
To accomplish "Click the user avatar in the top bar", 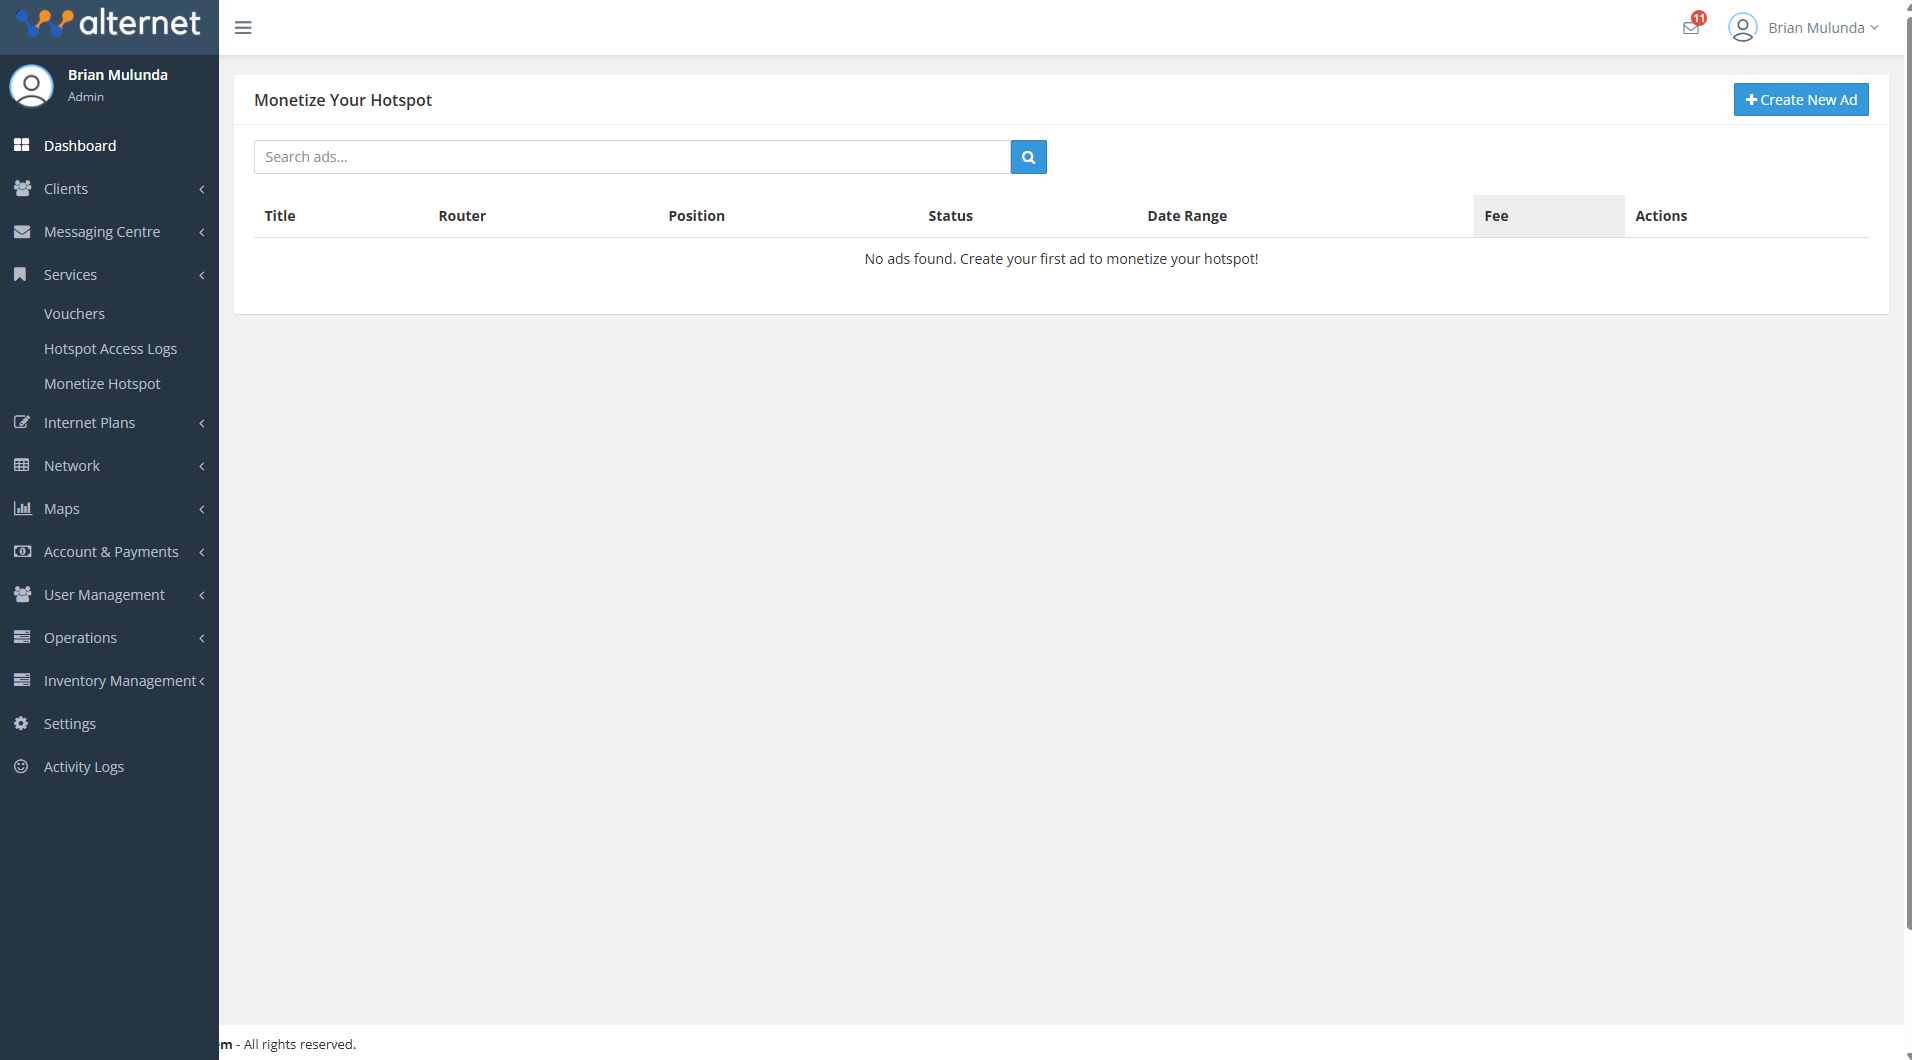I will pyautogui.click(x=1743, y=27).
